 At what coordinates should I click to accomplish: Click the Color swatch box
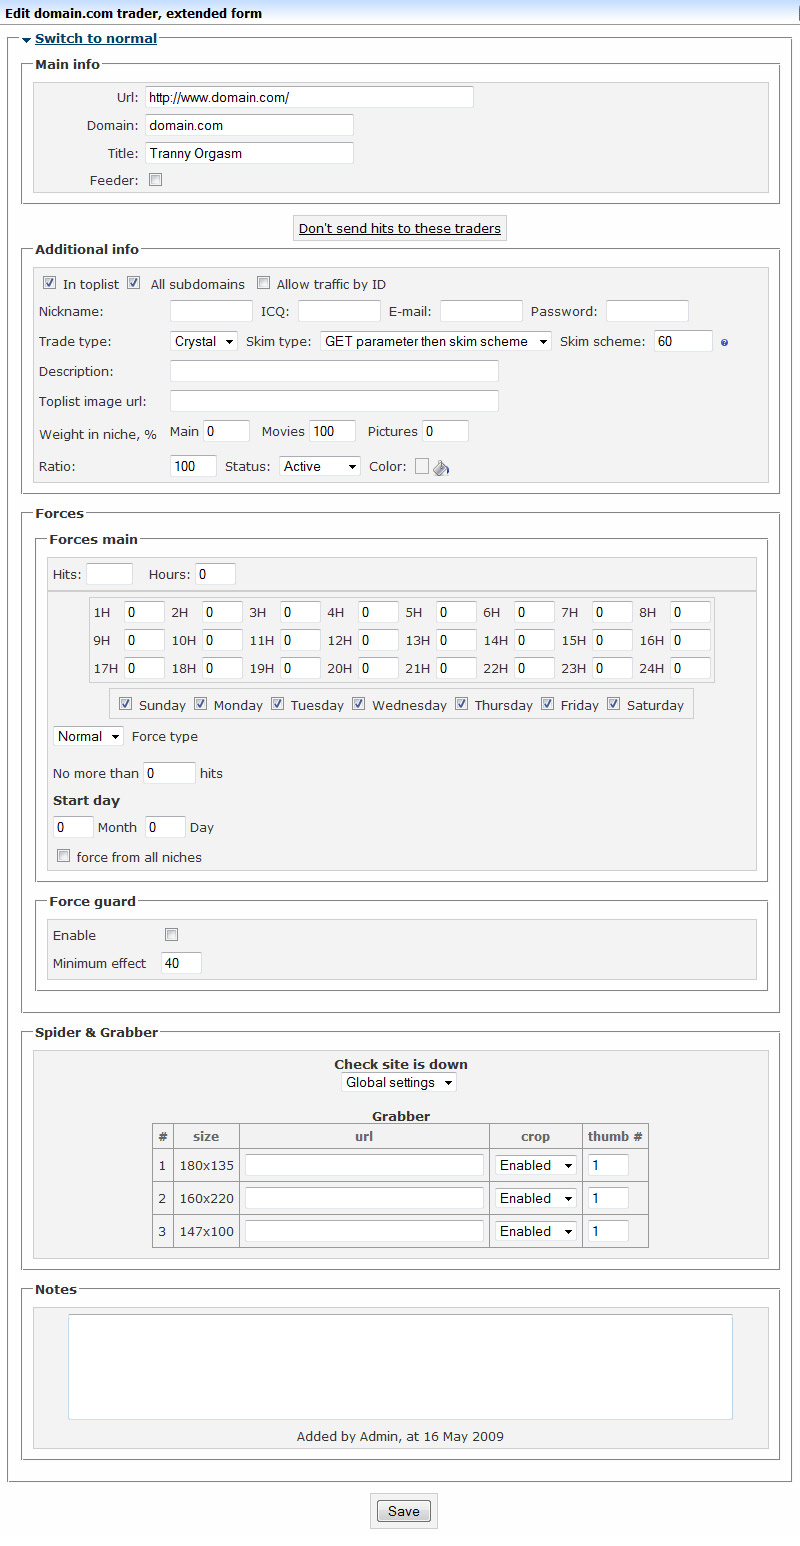click(421, 466)
